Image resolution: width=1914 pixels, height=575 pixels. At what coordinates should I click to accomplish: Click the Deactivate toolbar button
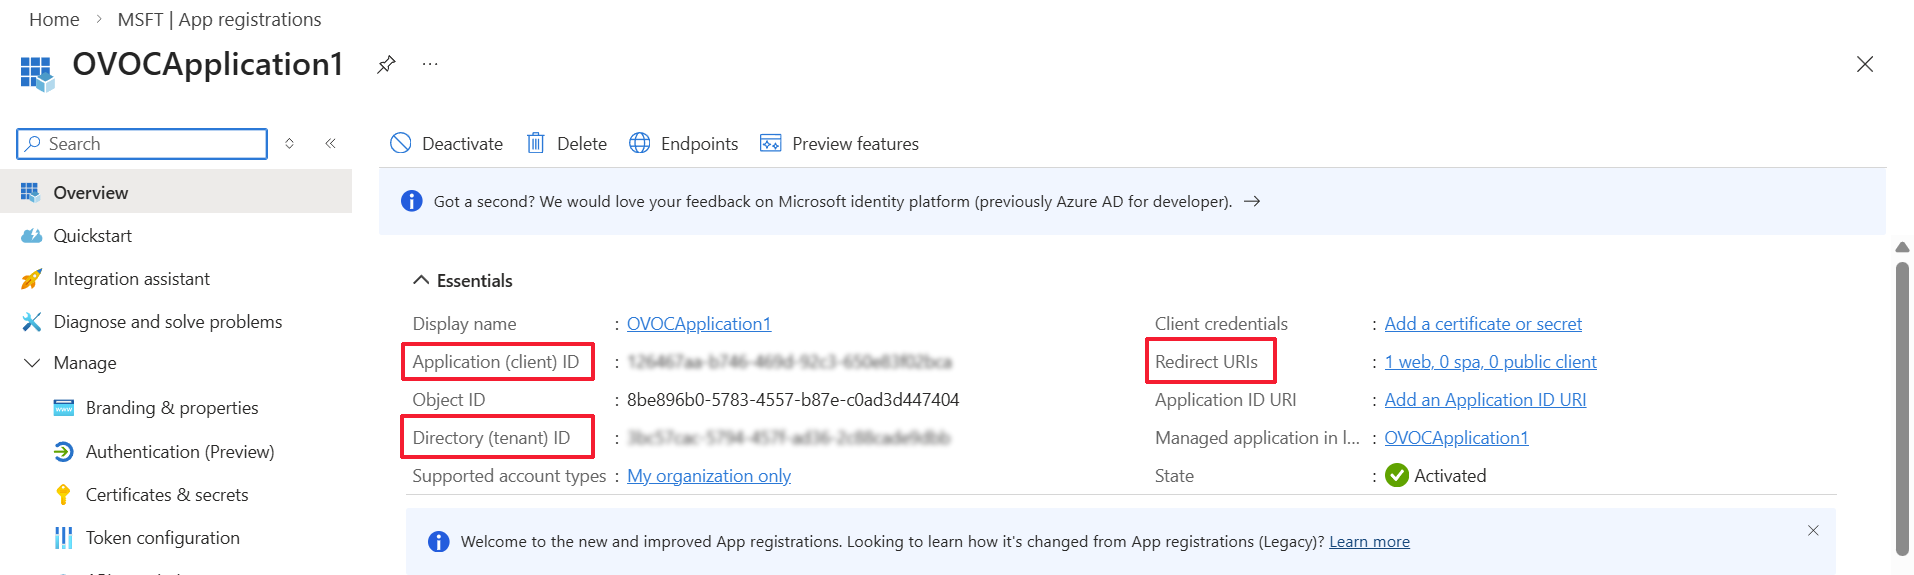click(446, 144)
